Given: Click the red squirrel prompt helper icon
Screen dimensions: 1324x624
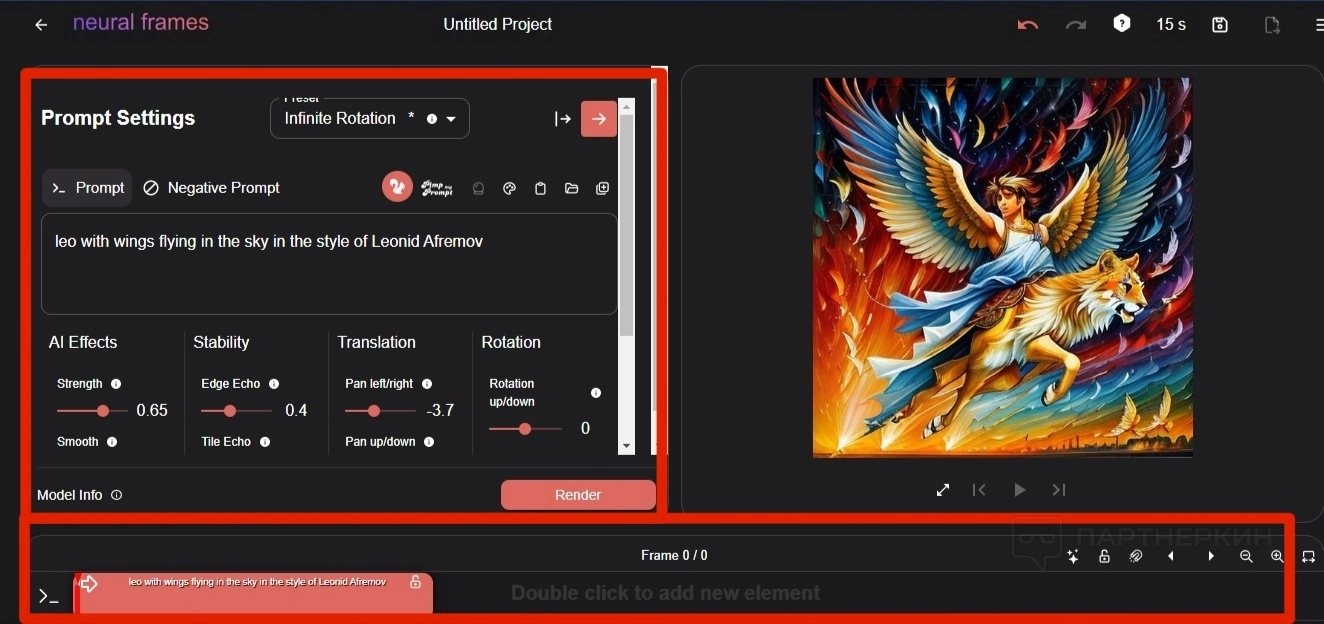Looking at the screenshot, I should 397,187.
